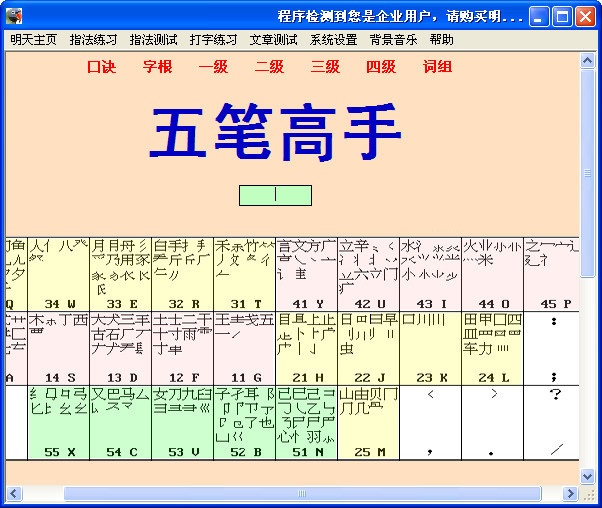Open the 指法练习 menu
This screenshot has height=508, width=602.
pos(93,40)
